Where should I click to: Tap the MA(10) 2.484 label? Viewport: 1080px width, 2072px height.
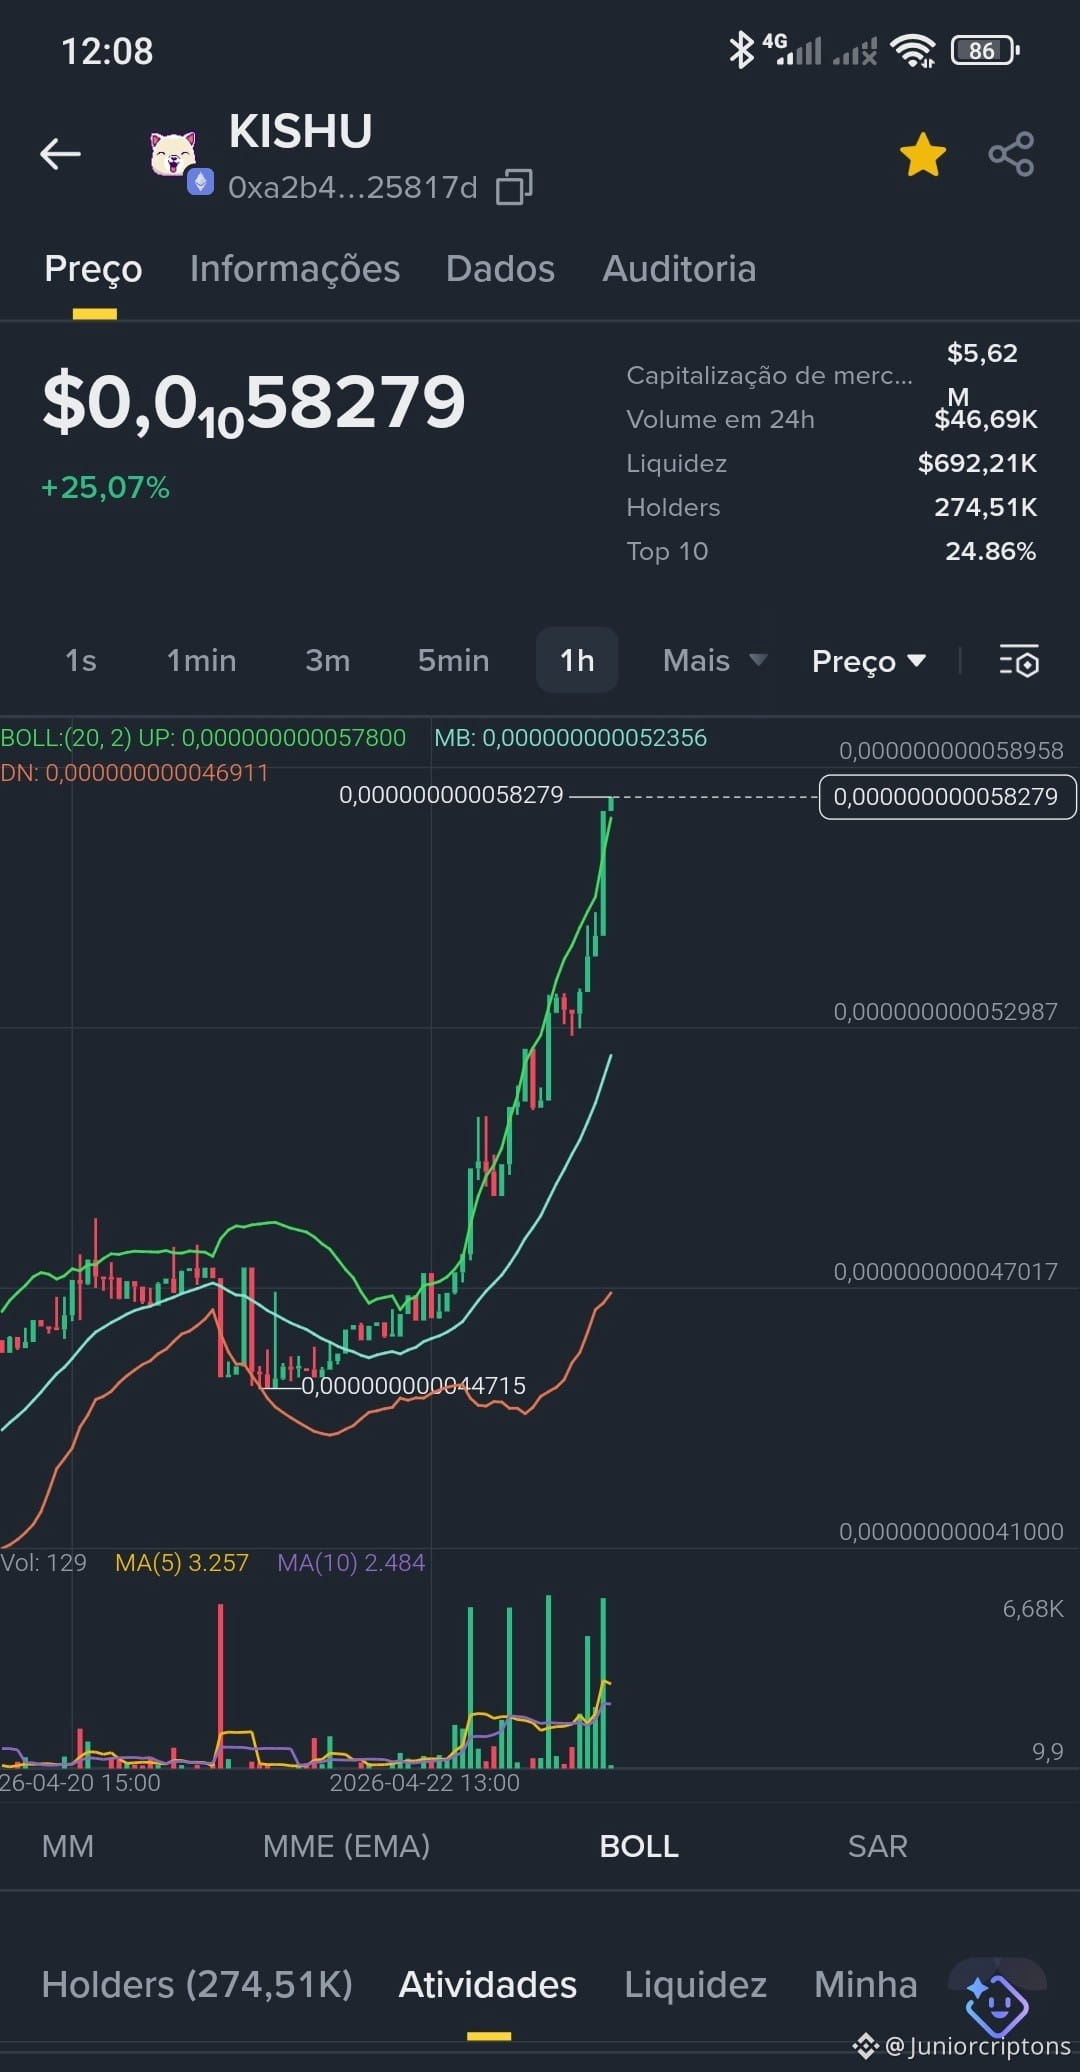coord(351,1563)
